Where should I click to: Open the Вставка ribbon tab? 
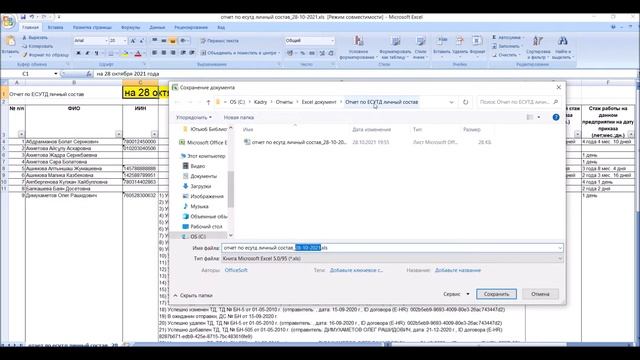(x=56, y=27)
